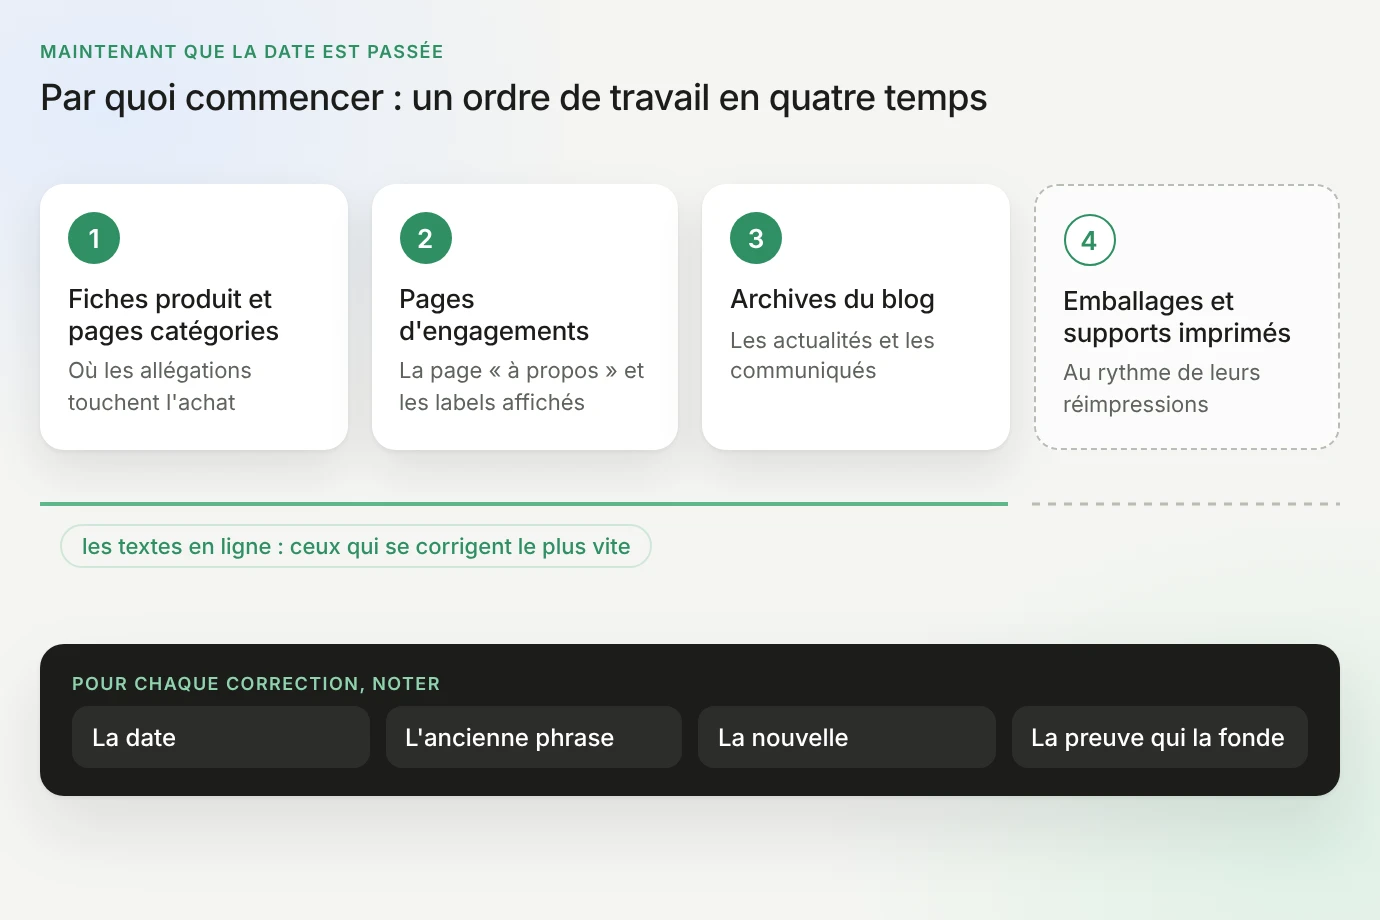Click the text "Les actualités et les communiqués"
The width and height of the screenshot is (1380, 920).
pos(832,355)
